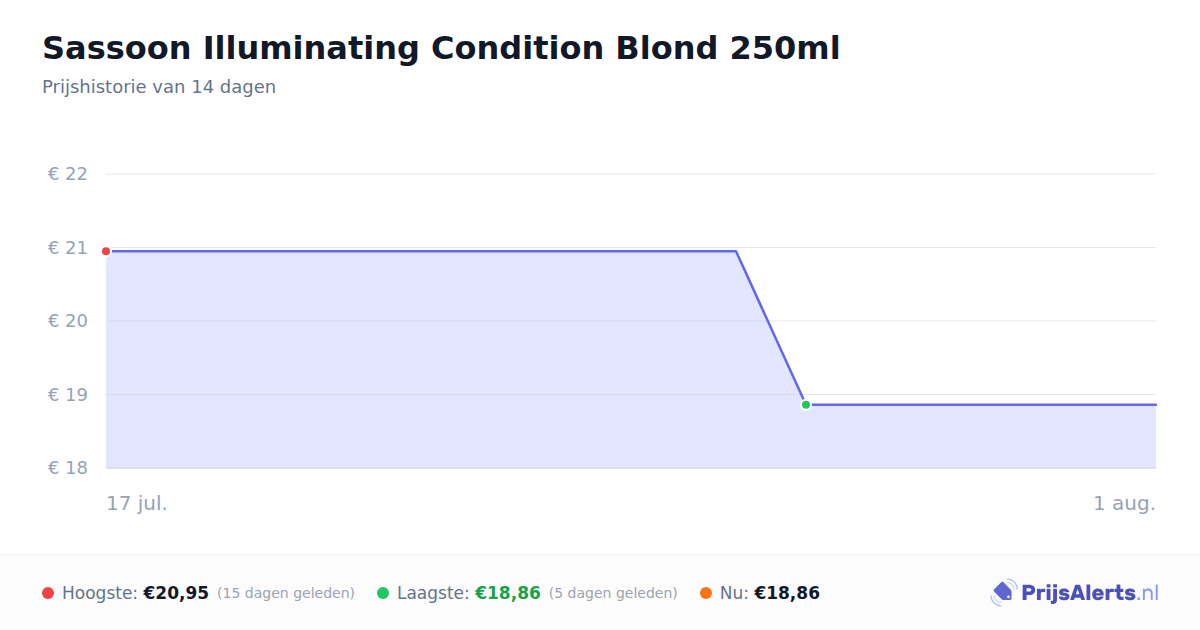Click the red highest-price dot on chart
The height and width of the screenshot is (630, 1200).
click(x=106, y=251)
